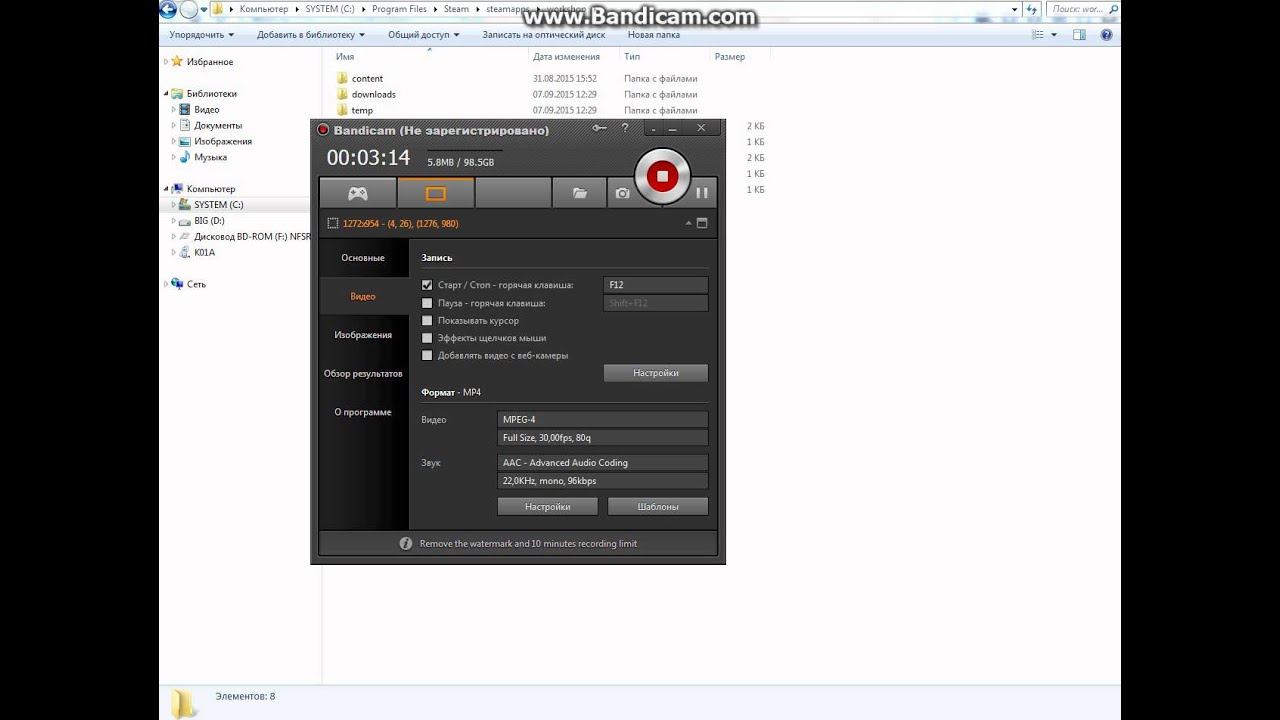
Task: Expand the Избранное tree node
Action: (166, 61)
